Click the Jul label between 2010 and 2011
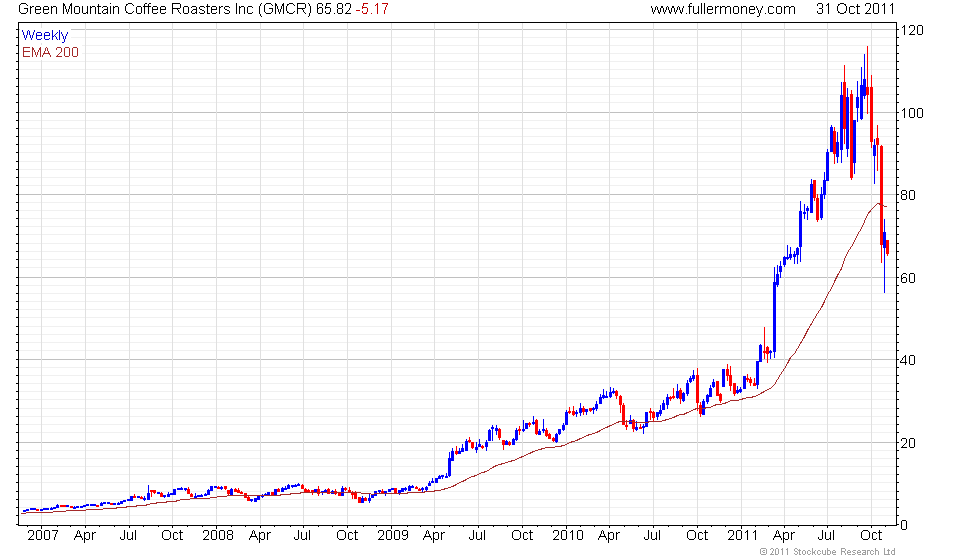 tap(652, 536)
